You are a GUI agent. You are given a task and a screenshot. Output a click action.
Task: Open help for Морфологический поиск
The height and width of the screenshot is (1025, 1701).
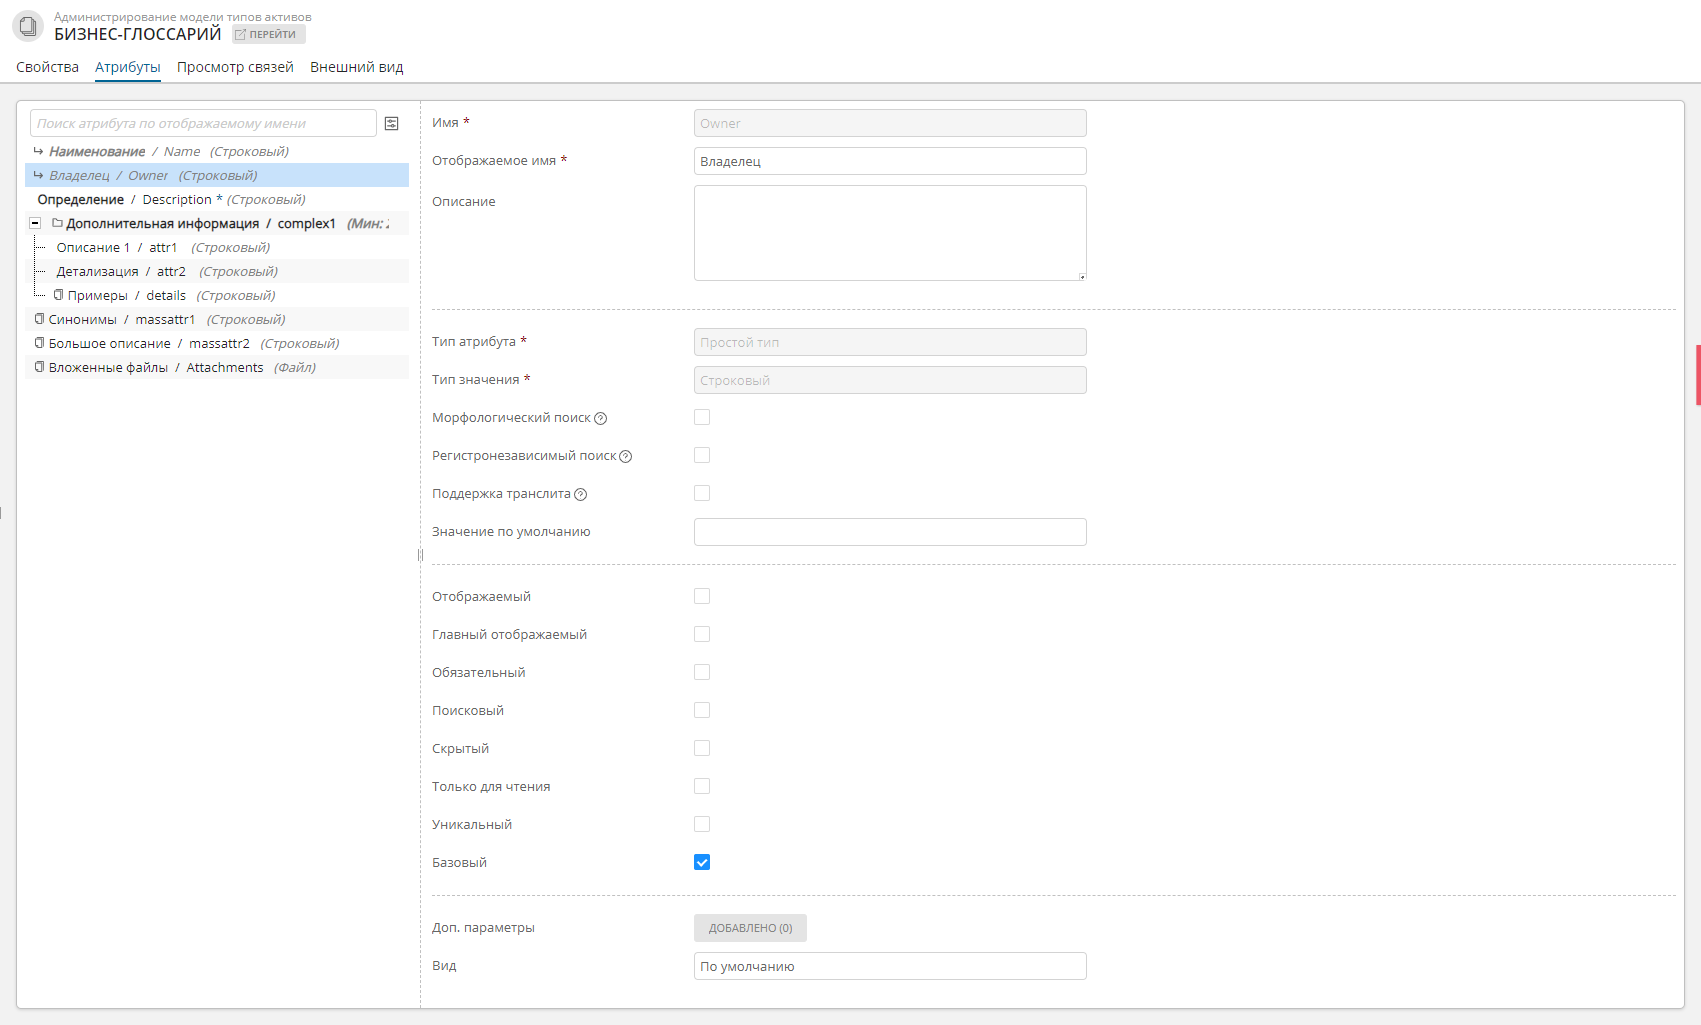pos(601,418)
